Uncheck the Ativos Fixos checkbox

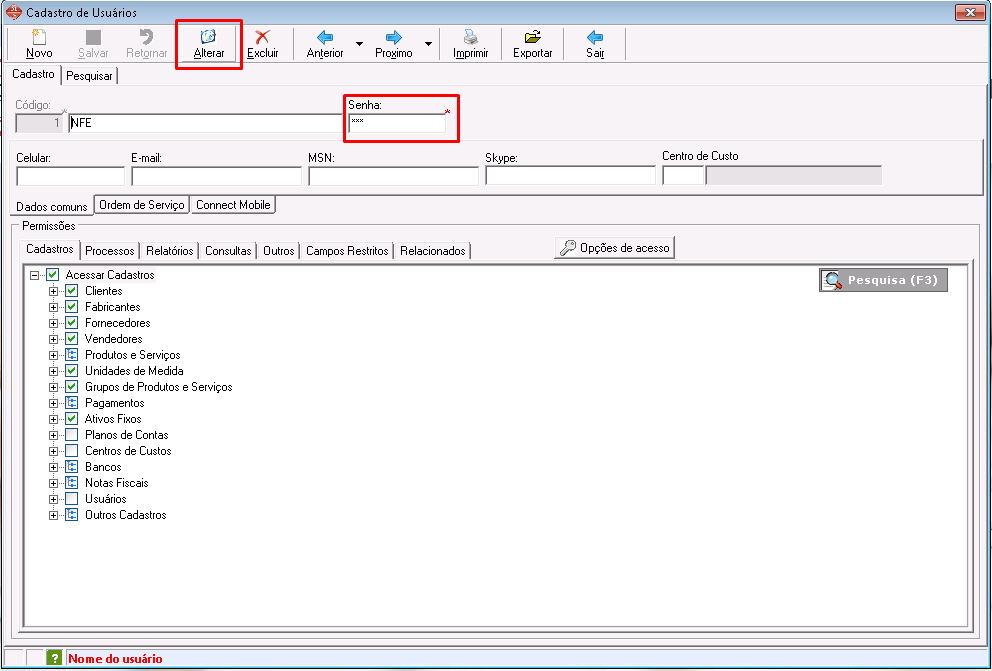[71, 419]
